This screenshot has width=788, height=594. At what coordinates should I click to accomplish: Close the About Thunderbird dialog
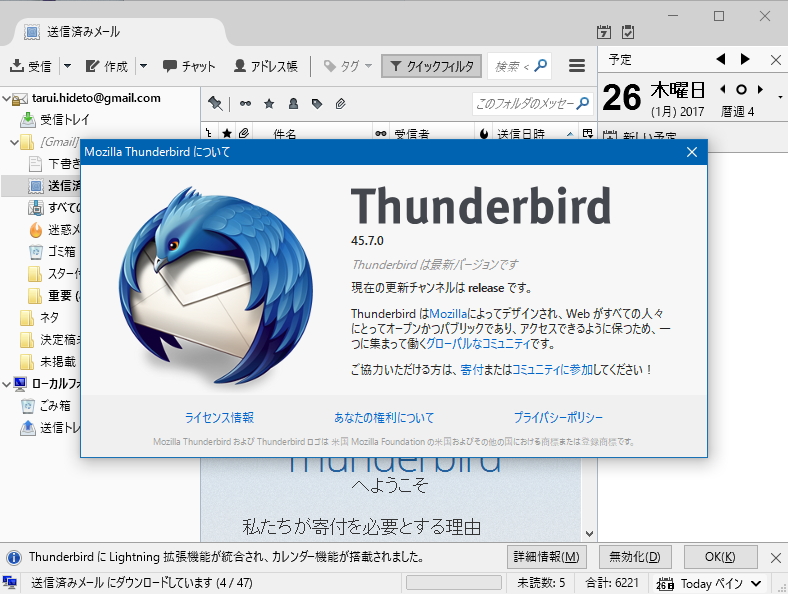click(x=692, y=152)
